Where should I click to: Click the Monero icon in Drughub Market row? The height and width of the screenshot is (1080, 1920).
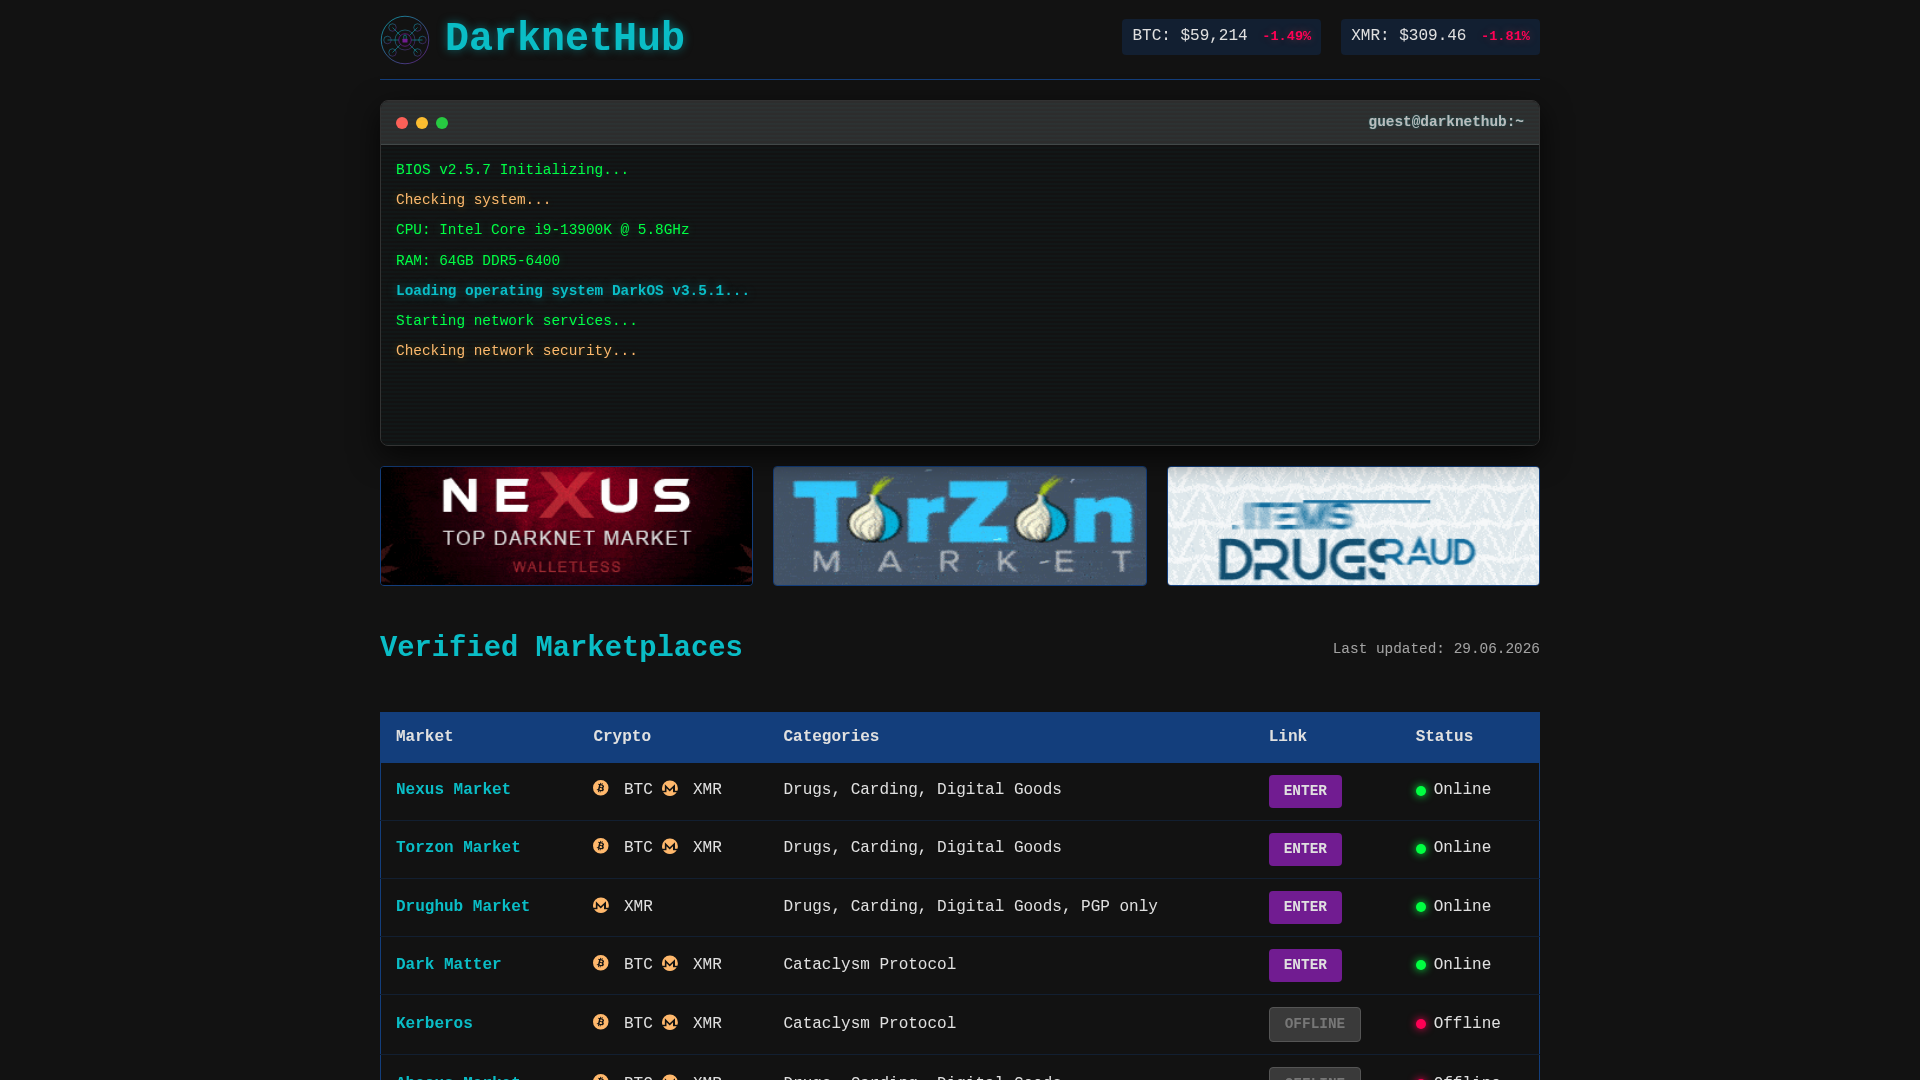(x=601, y=905)
